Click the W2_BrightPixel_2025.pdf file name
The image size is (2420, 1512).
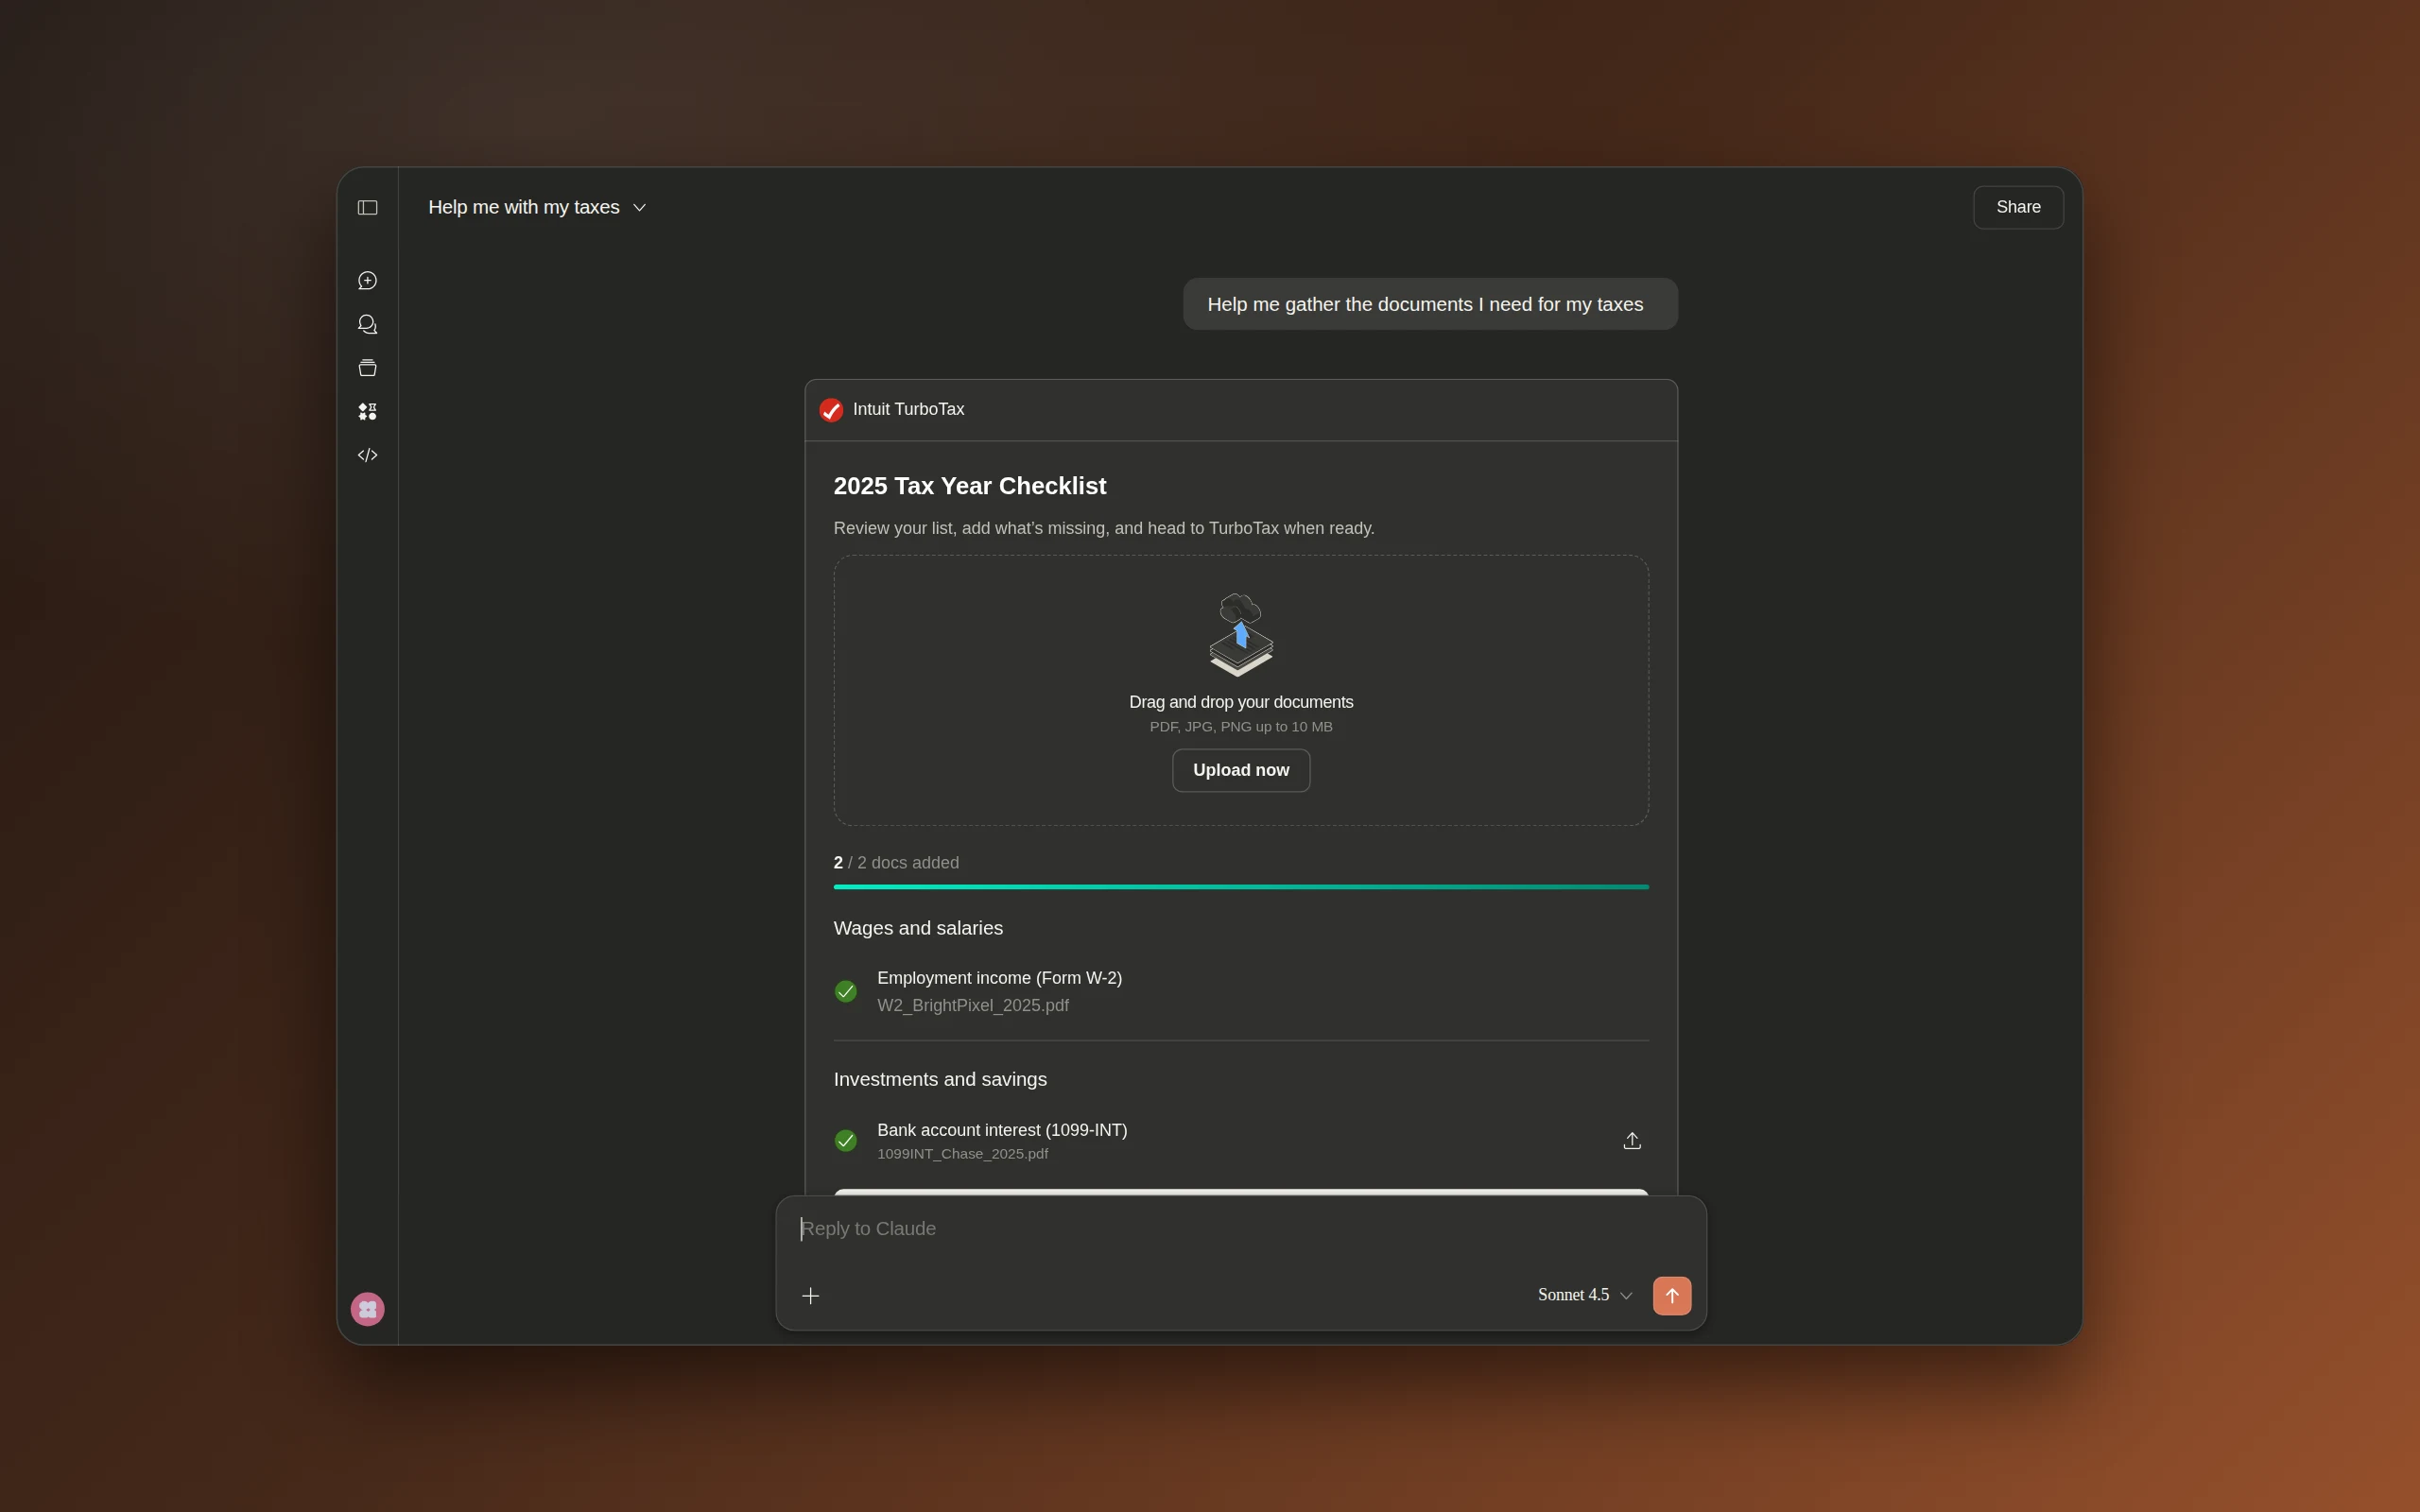[973, 1005]
